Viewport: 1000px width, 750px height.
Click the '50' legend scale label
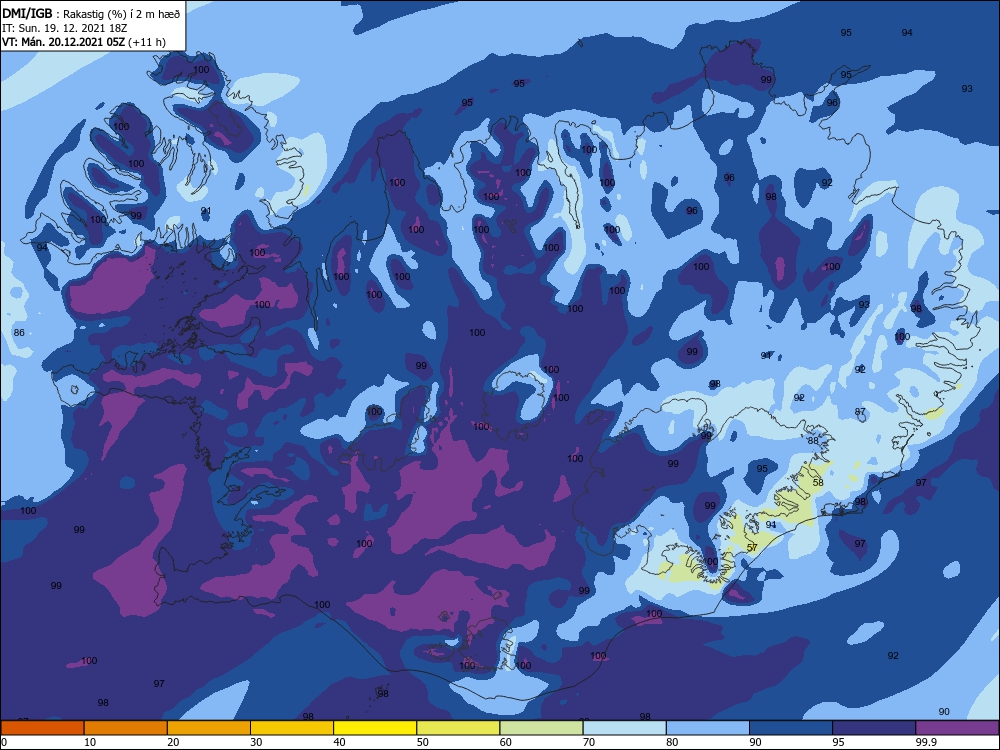(x=423, y=742)
